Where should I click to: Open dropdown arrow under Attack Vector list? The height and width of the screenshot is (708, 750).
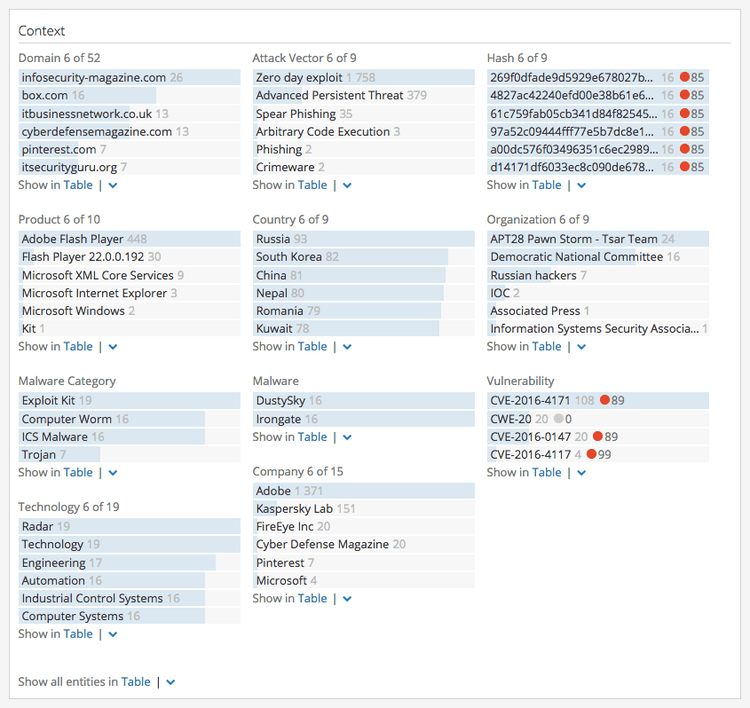point(347,185)
